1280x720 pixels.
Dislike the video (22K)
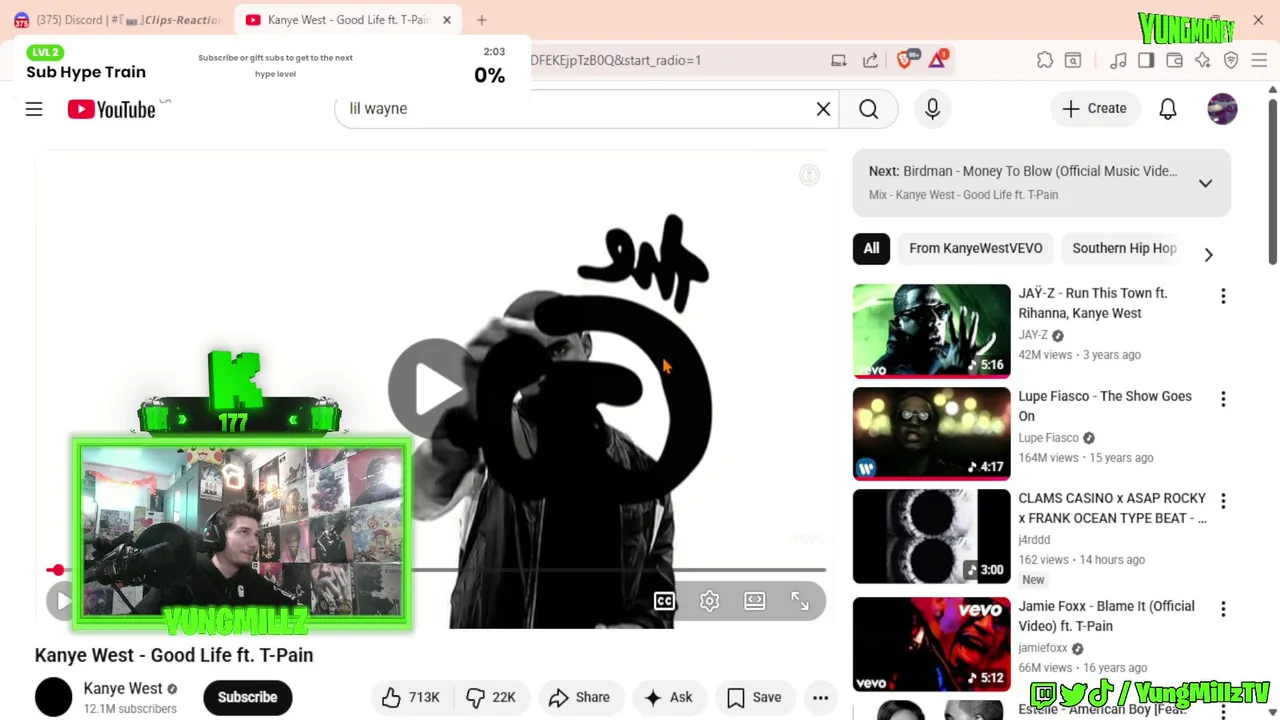(491, 697)
